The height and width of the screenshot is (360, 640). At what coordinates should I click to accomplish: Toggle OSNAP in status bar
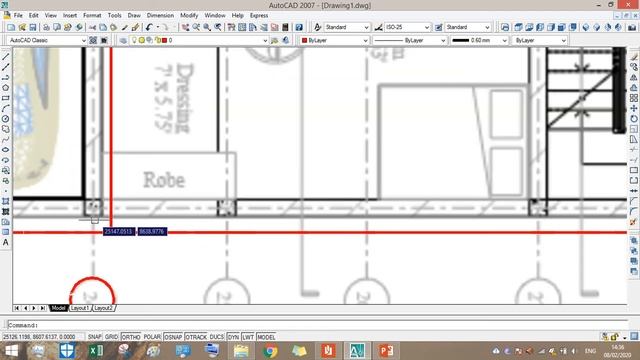[173, 337]
